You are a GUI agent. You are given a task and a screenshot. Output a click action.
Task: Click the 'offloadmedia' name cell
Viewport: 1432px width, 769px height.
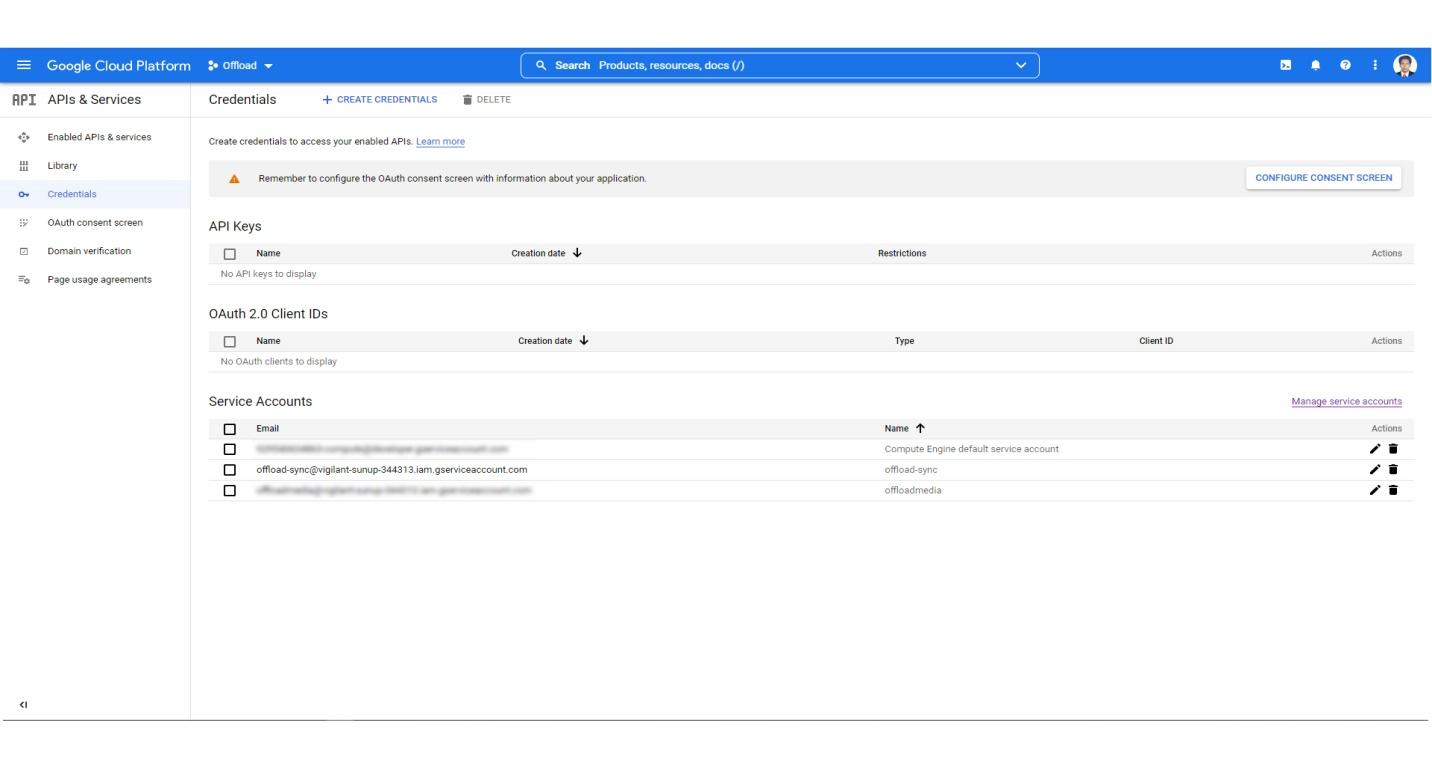pyautogui.click(x=913, y=490)
